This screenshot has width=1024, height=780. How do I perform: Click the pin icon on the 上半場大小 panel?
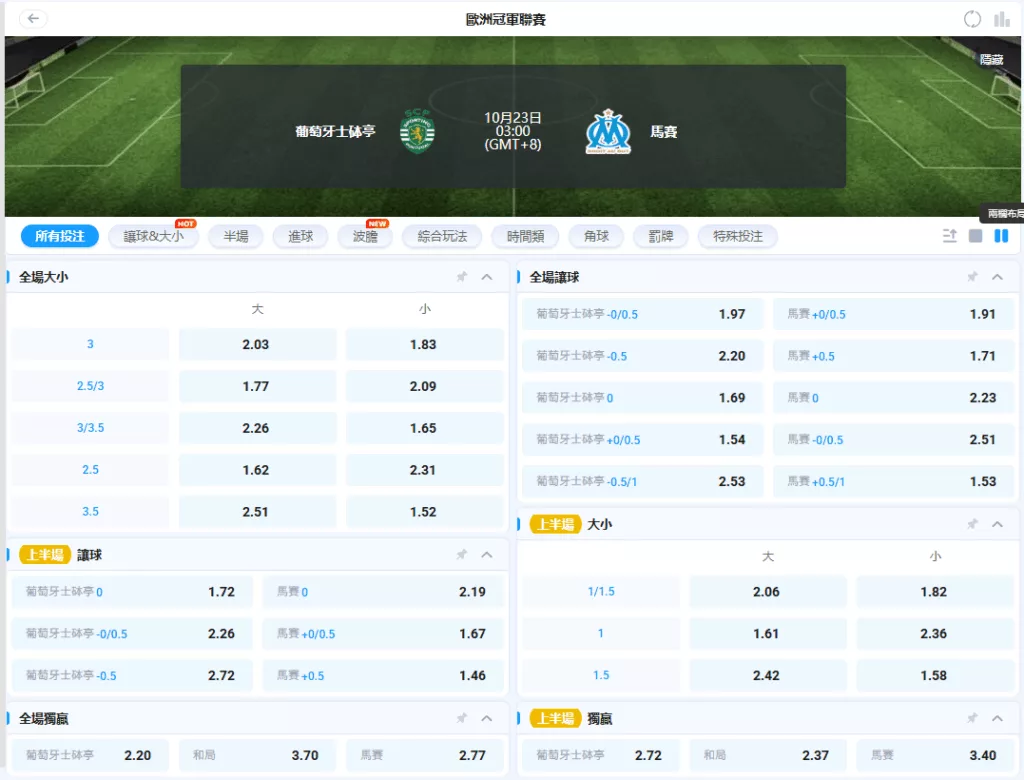[x=971, y=523]
